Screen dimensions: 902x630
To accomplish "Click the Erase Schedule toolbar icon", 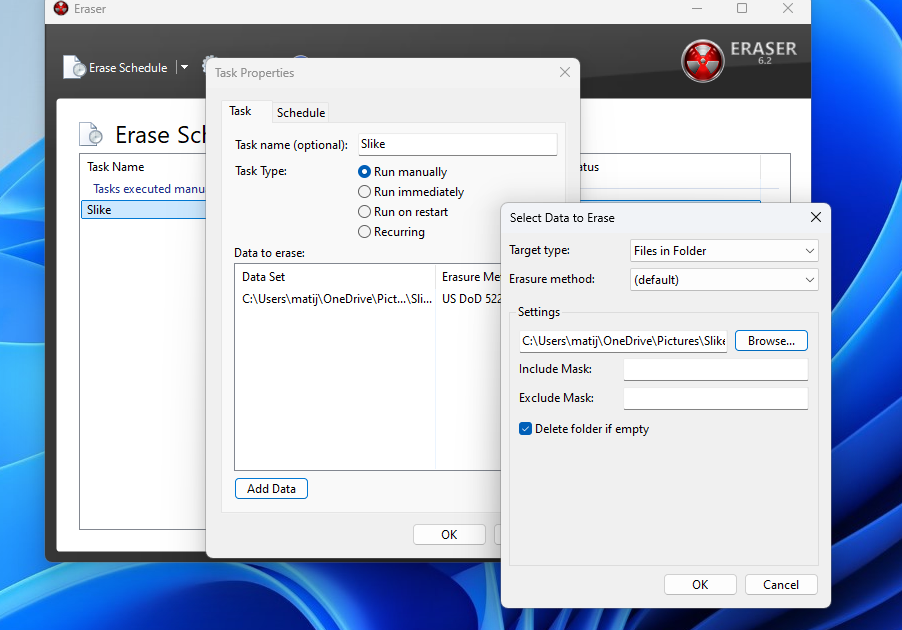I will [x=75, y=67].
